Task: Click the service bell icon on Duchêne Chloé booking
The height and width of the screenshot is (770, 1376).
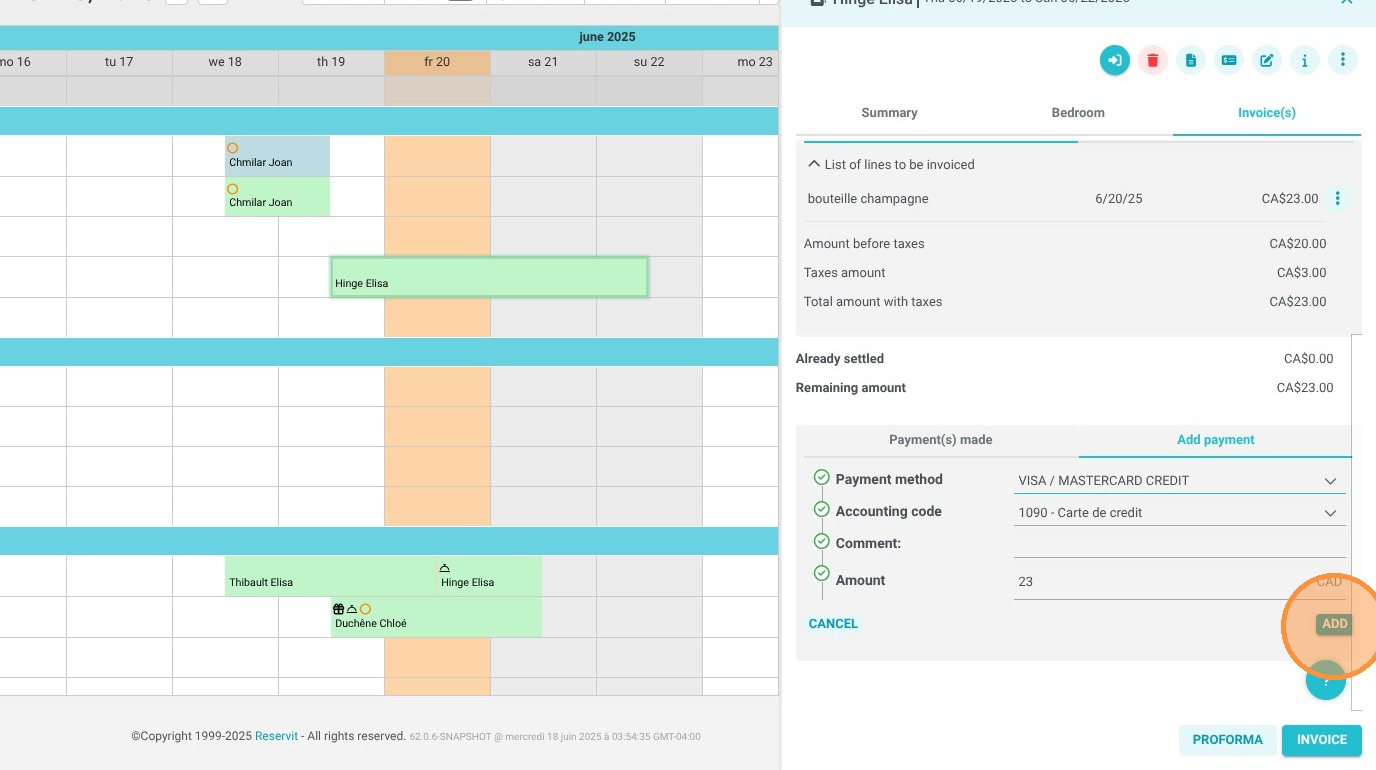Action: pyautogui.click(x=351, y=608)
